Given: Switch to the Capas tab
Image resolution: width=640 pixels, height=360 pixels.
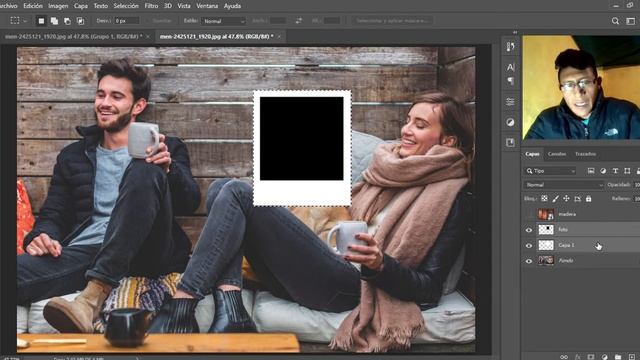Looking at the screenshot, I should click(532, 154).
